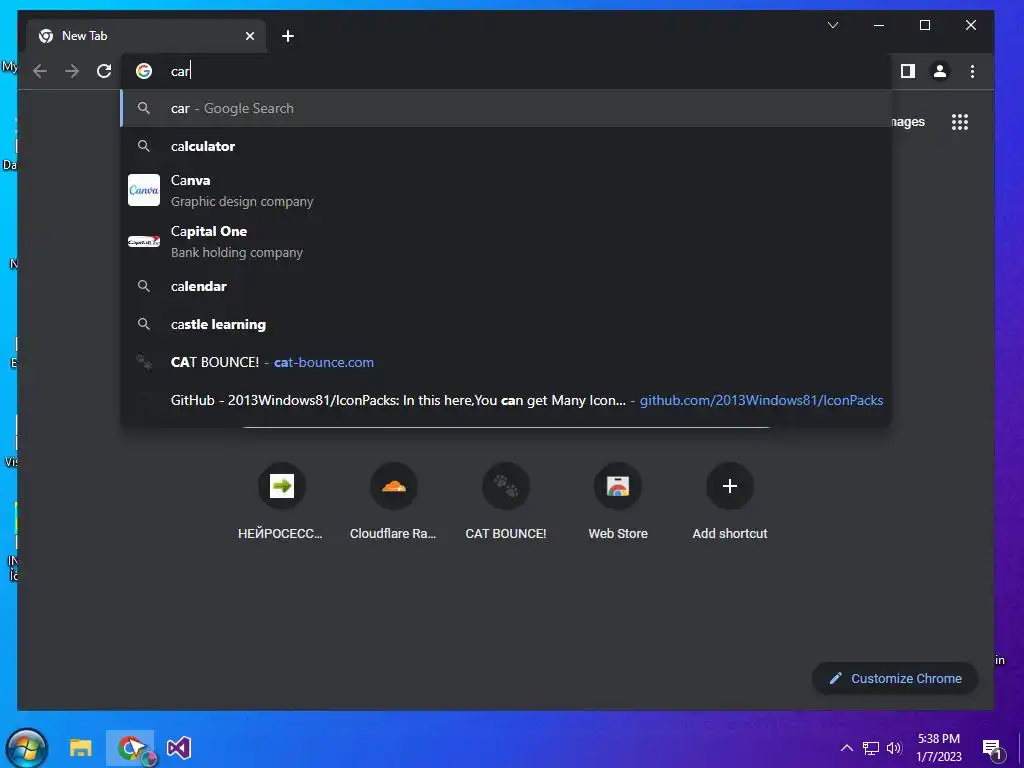This screenshot has width=1024, height=768.
Task: Select 'car - Google Search' suggestion
Action: (506, 108)
